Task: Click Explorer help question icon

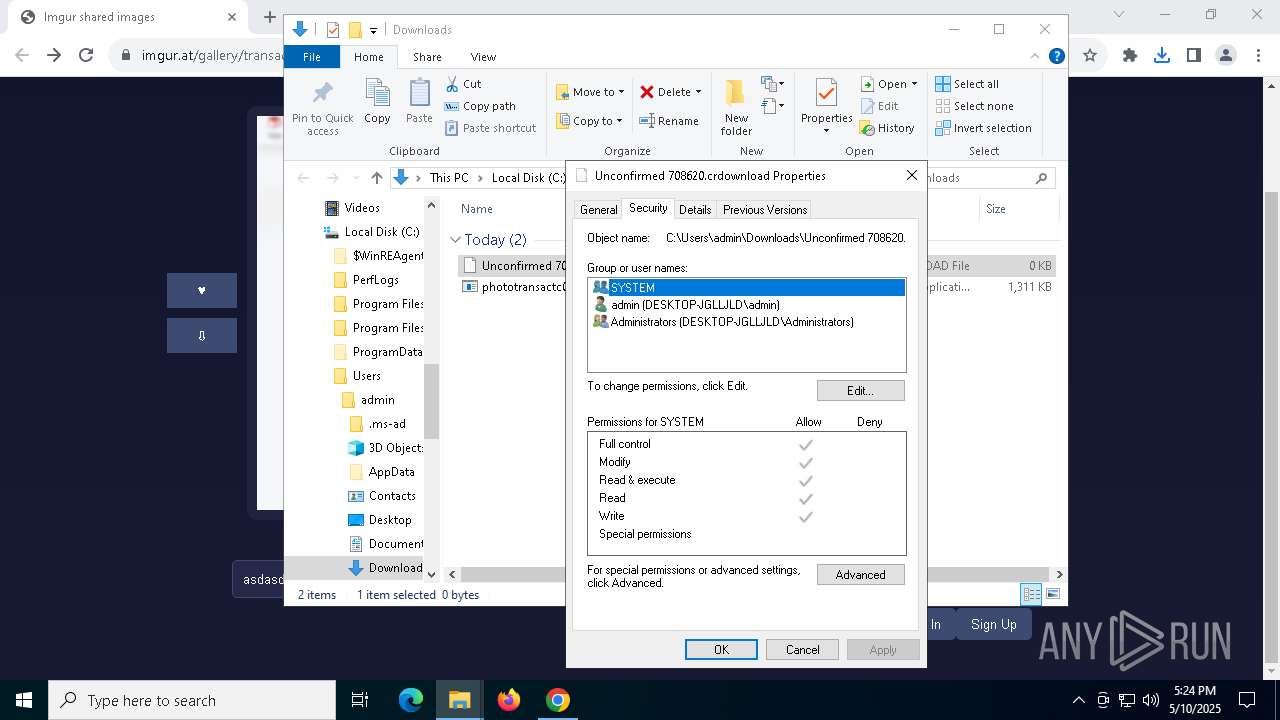Action: point(1056,57)
